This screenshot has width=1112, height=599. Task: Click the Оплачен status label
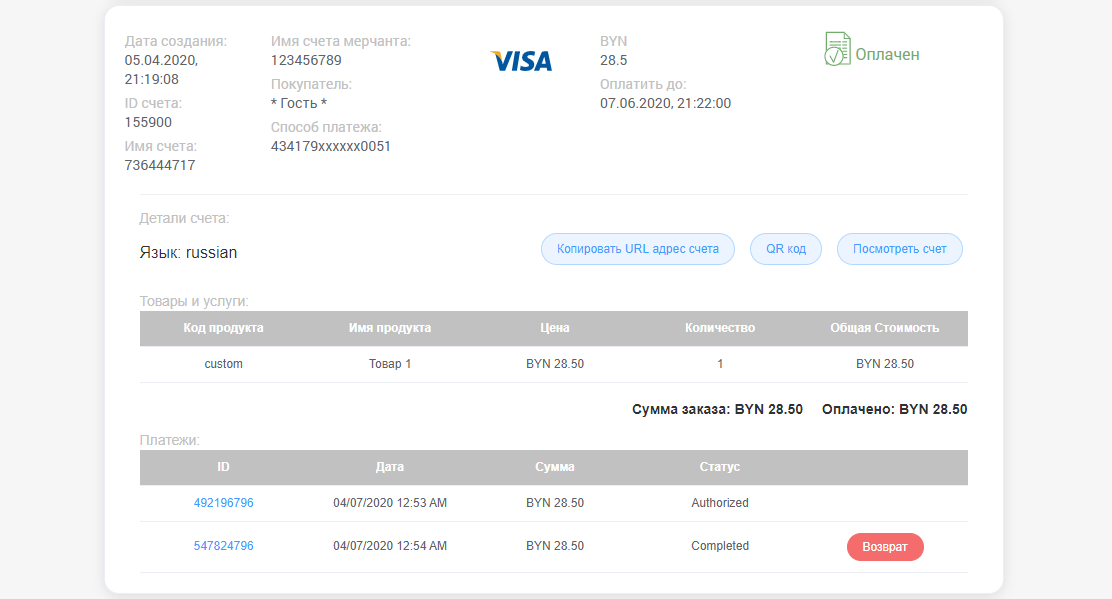pyautogui.click(x=886, y=55)
